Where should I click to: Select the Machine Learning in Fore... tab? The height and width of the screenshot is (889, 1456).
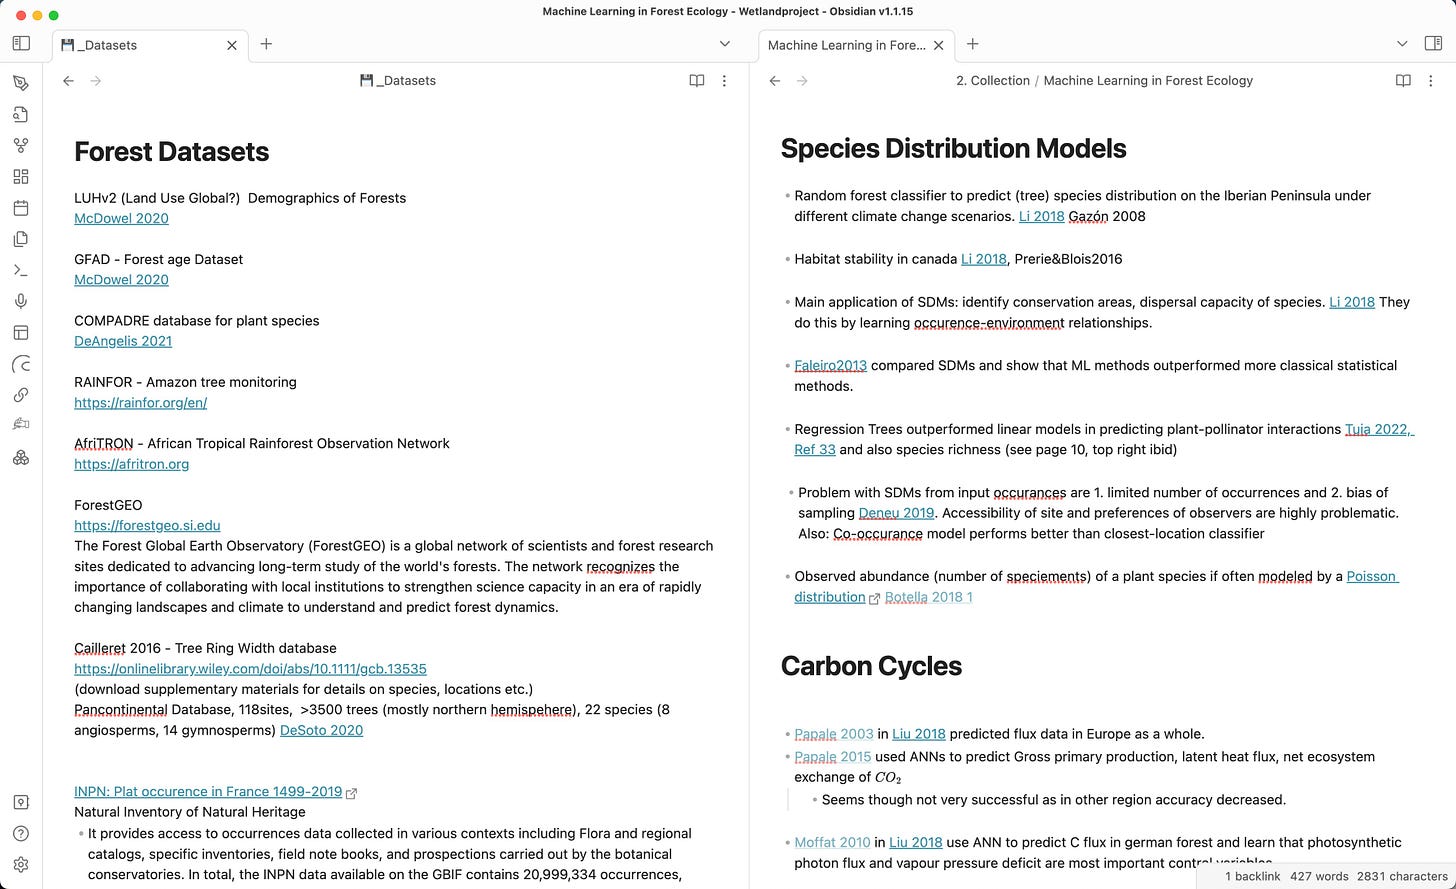[x=856, y=45]
